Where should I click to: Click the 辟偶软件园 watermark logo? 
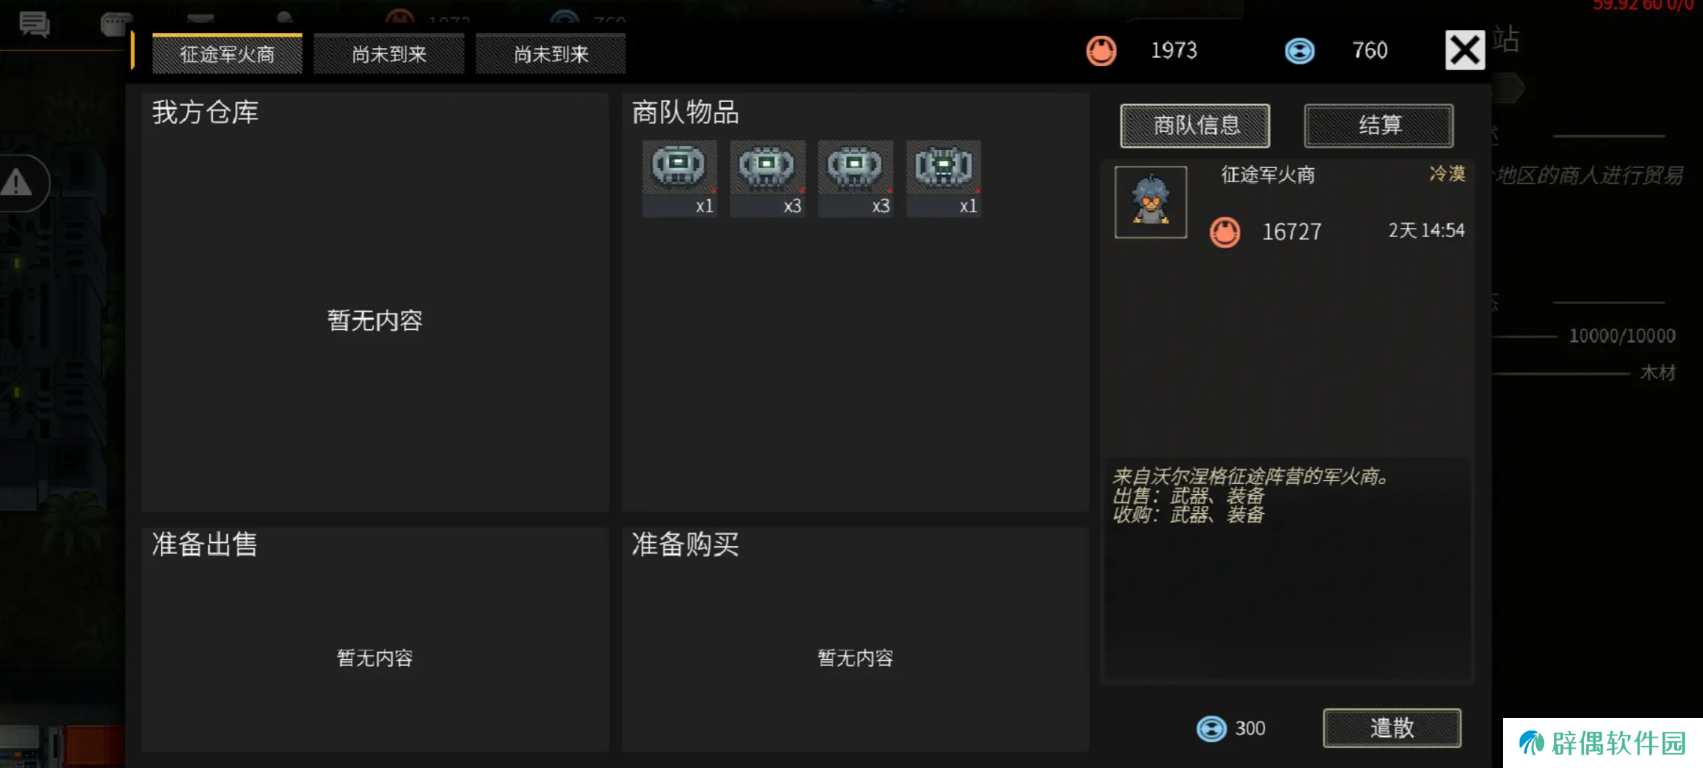pyautogui.click(x=1602, y=743)
